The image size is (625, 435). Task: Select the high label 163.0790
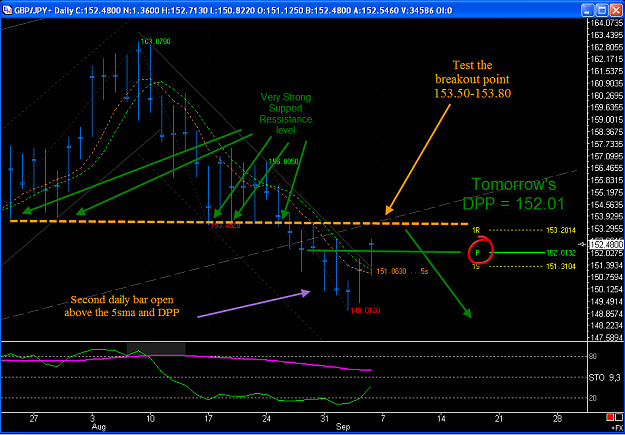[x=157, y=41]
